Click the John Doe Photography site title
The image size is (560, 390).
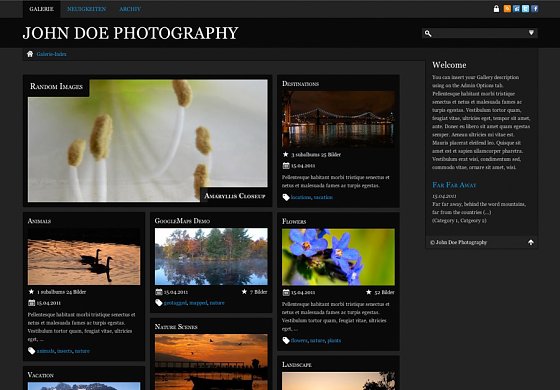tap(130, 33)
